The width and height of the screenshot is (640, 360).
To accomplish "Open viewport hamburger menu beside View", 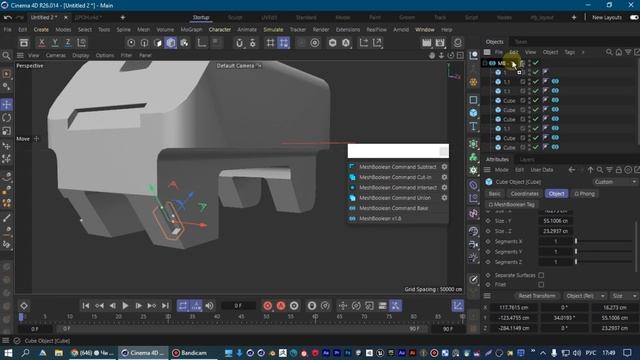I will click(x=20, y=55).
